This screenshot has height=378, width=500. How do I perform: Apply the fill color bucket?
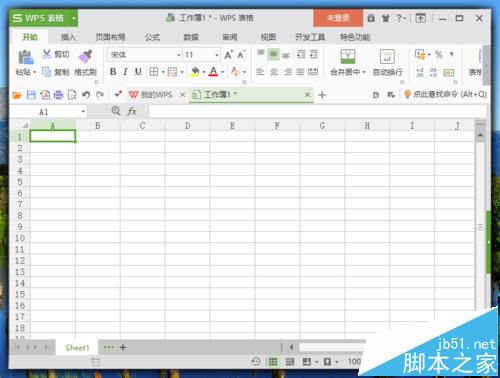(195, 71)
